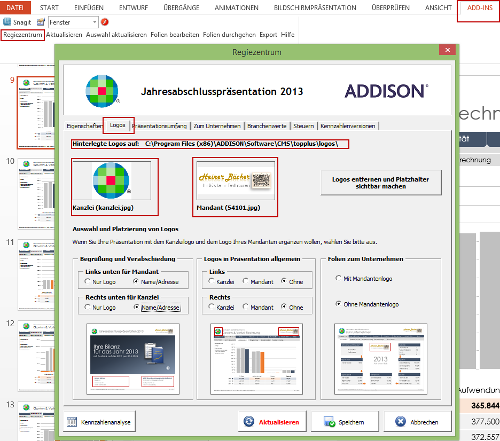
Task: Open the ÜBERPRÜFEN ribbon tab
Action: (x=390, y=7)
